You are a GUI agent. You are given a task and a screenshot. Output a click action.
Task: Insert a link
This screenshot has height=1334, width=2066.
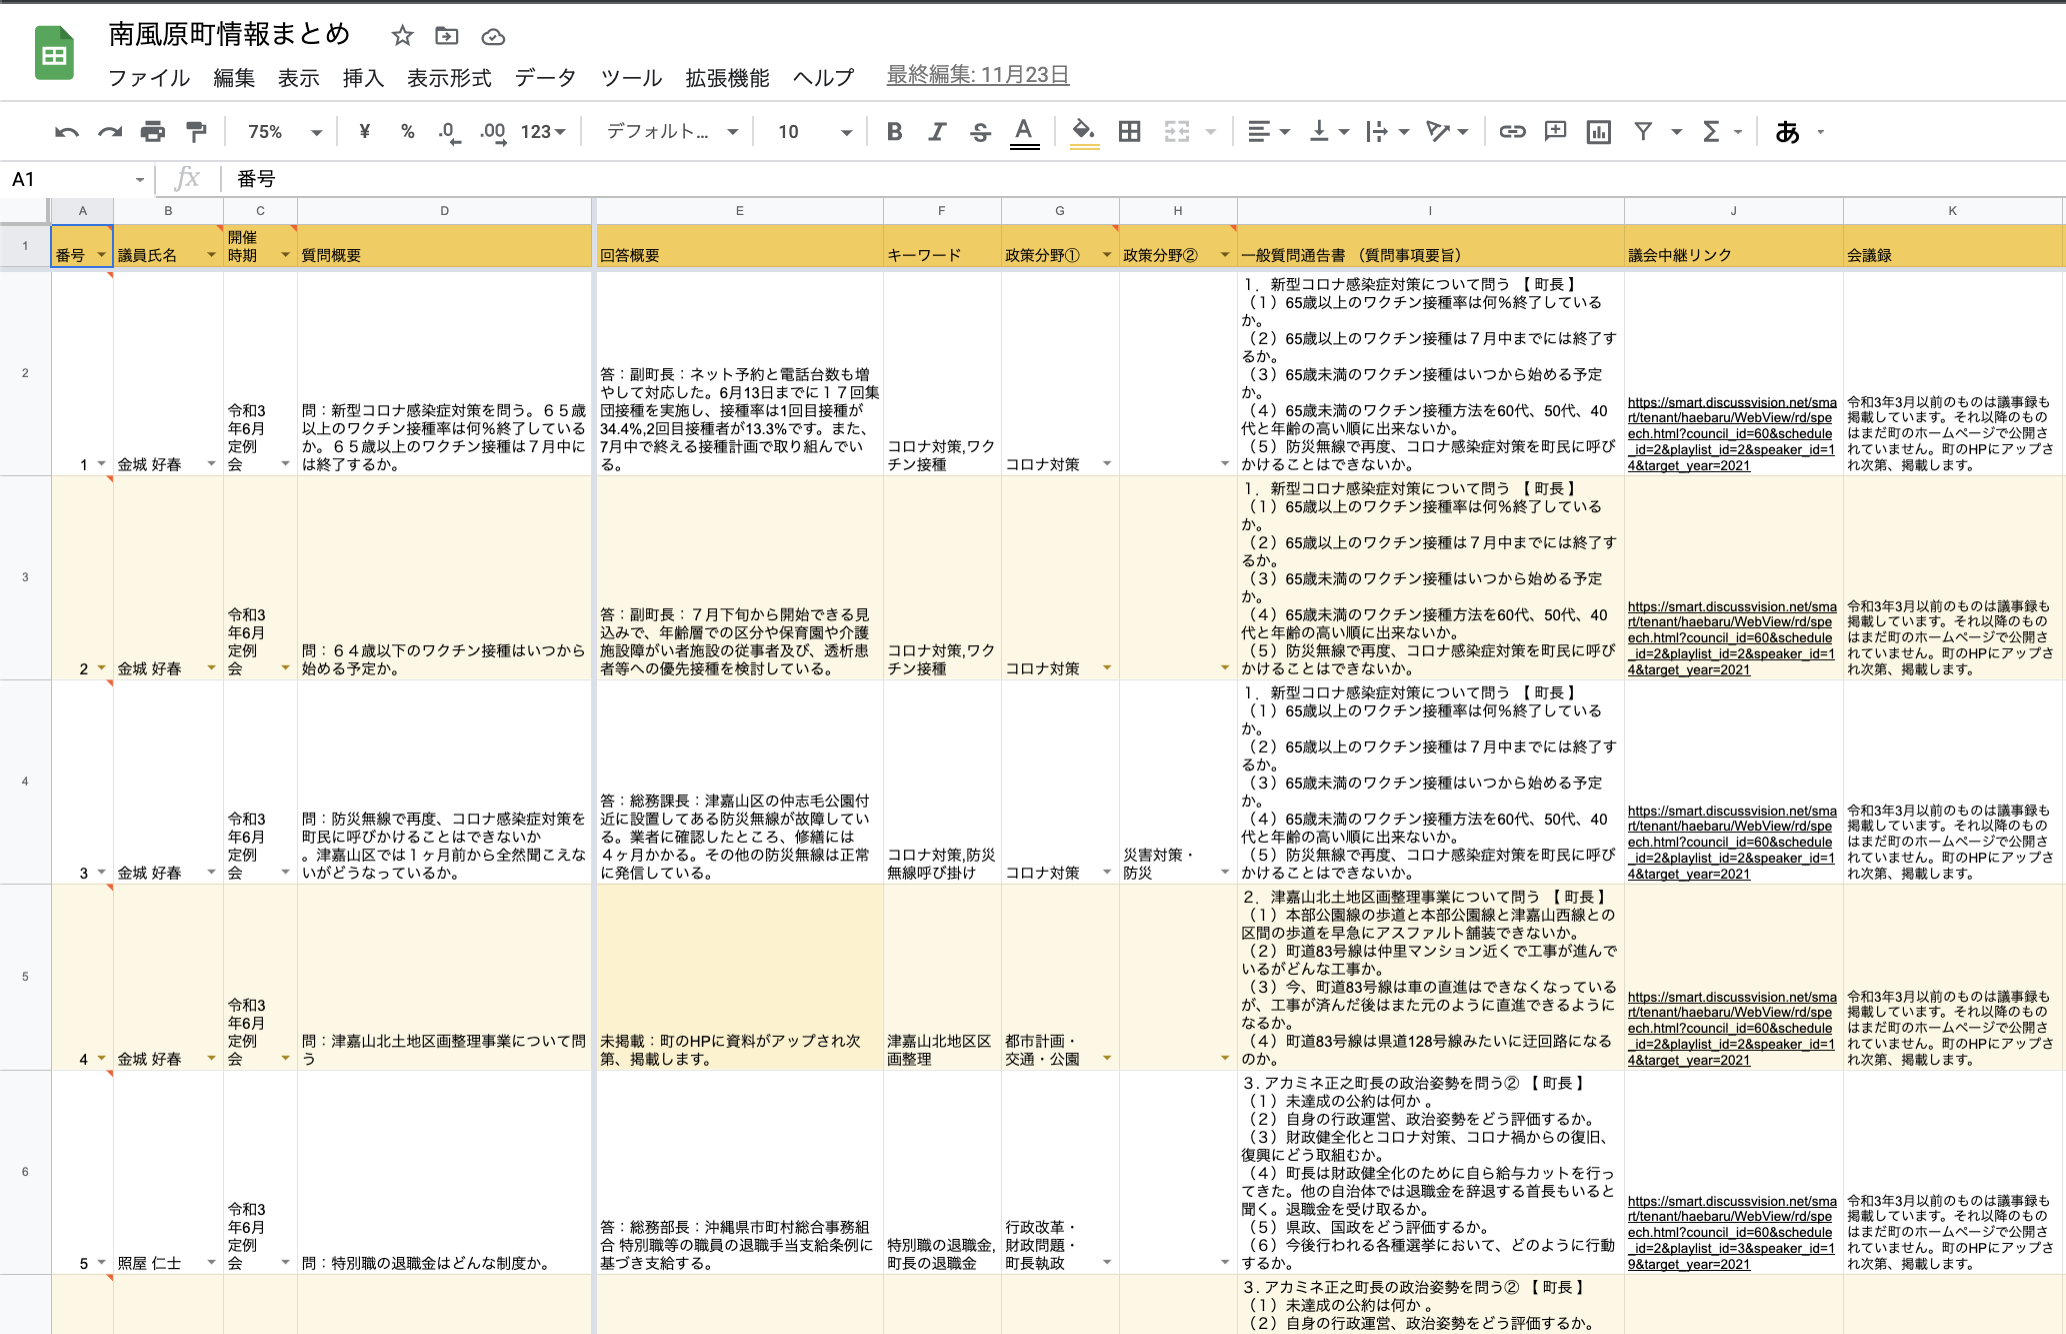tap(1512, 132)
